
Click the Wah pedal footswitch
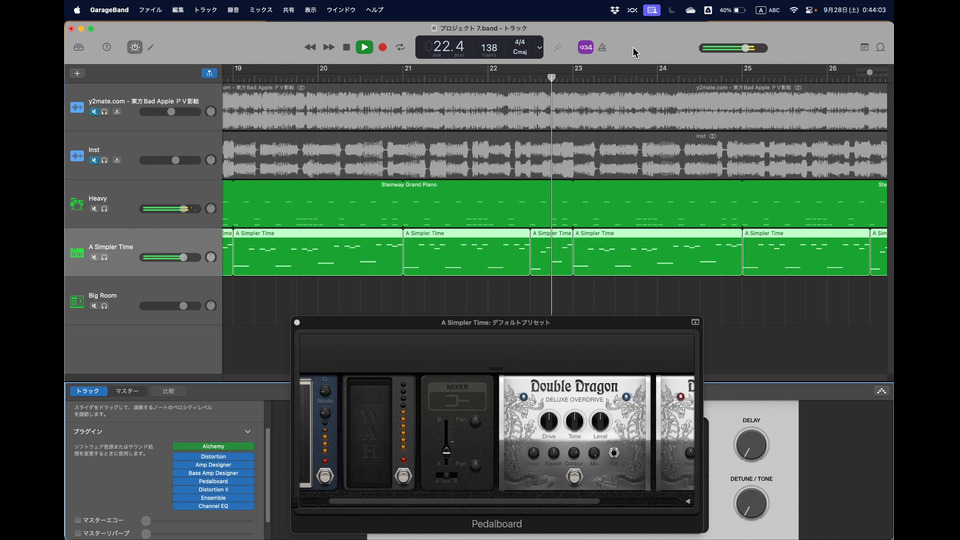click(x=403, y=476)
